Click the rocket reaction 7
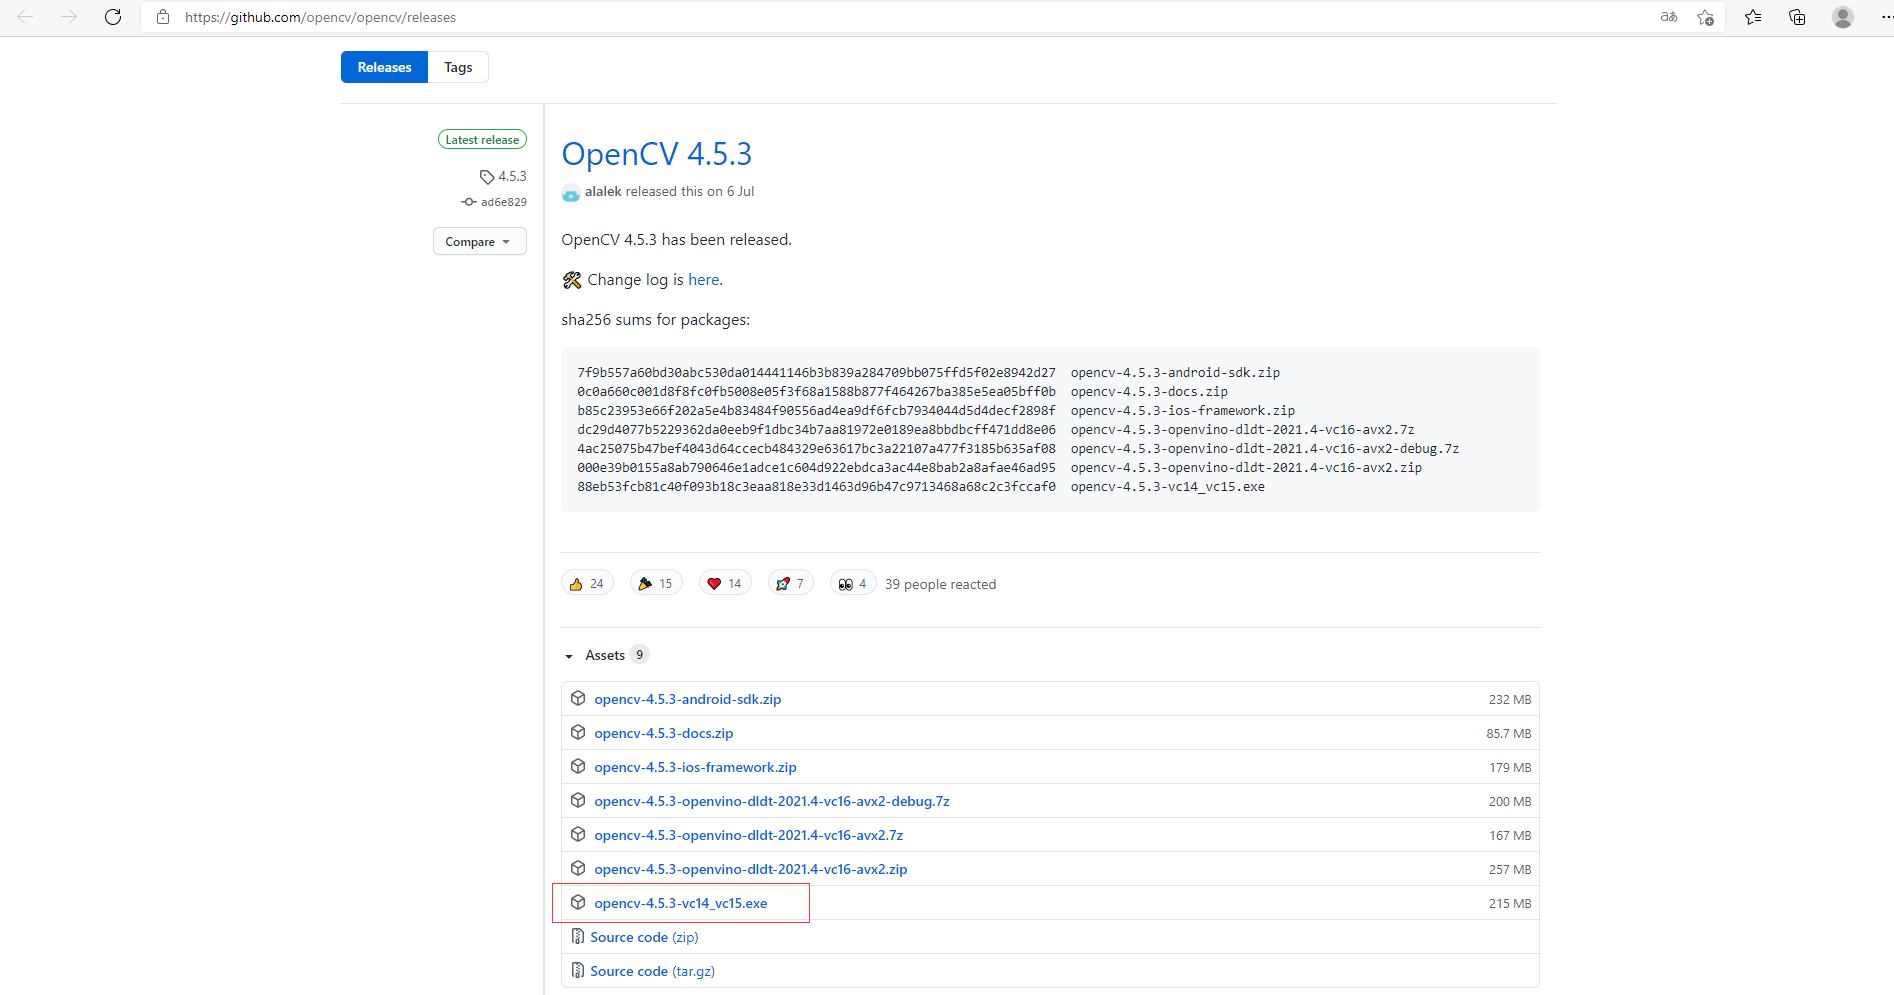The height and width of the screenshot is (995, 1894). coord(790,583)
